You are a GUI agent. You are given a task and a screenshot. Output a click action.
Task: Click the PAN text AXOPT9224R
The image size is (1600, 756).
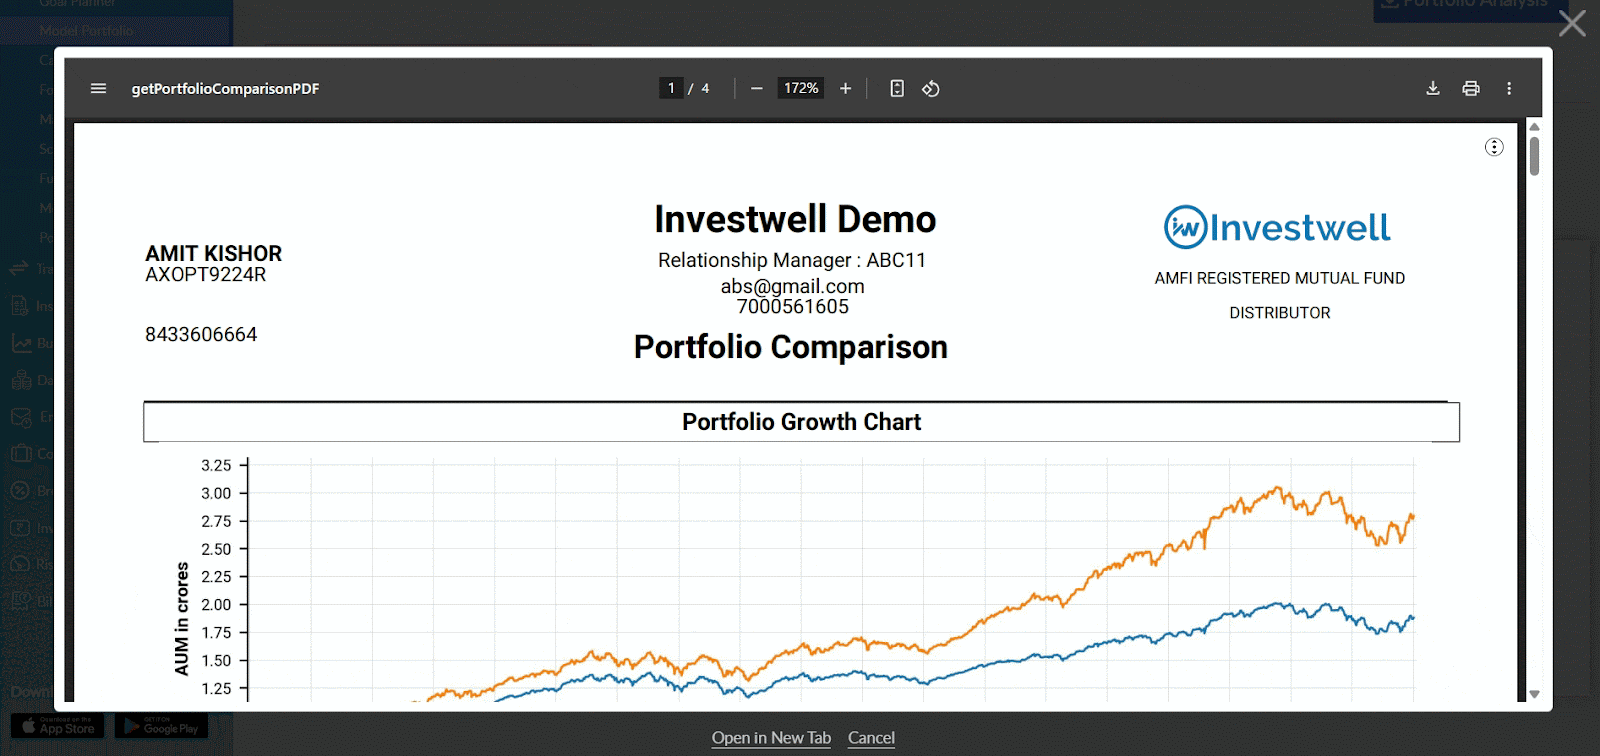point(205,275)
